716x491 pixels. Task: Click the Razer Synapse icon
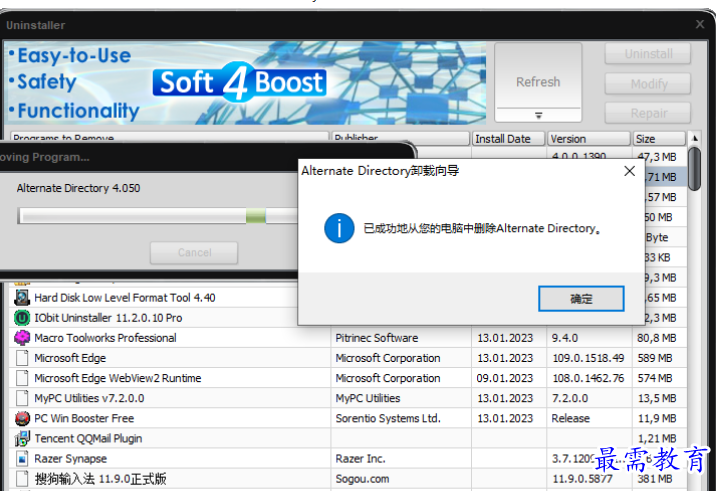coord(22,458)
